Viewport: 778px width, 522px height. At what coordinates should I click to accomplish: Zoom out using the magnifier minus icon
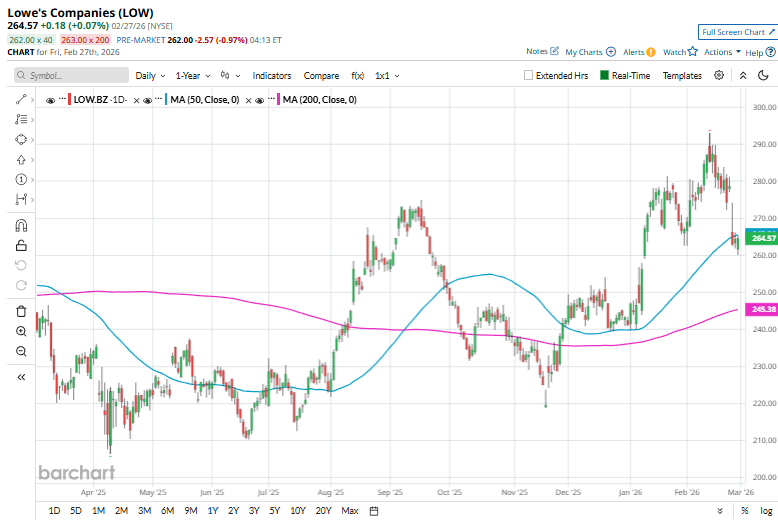[x=21, y=351]
